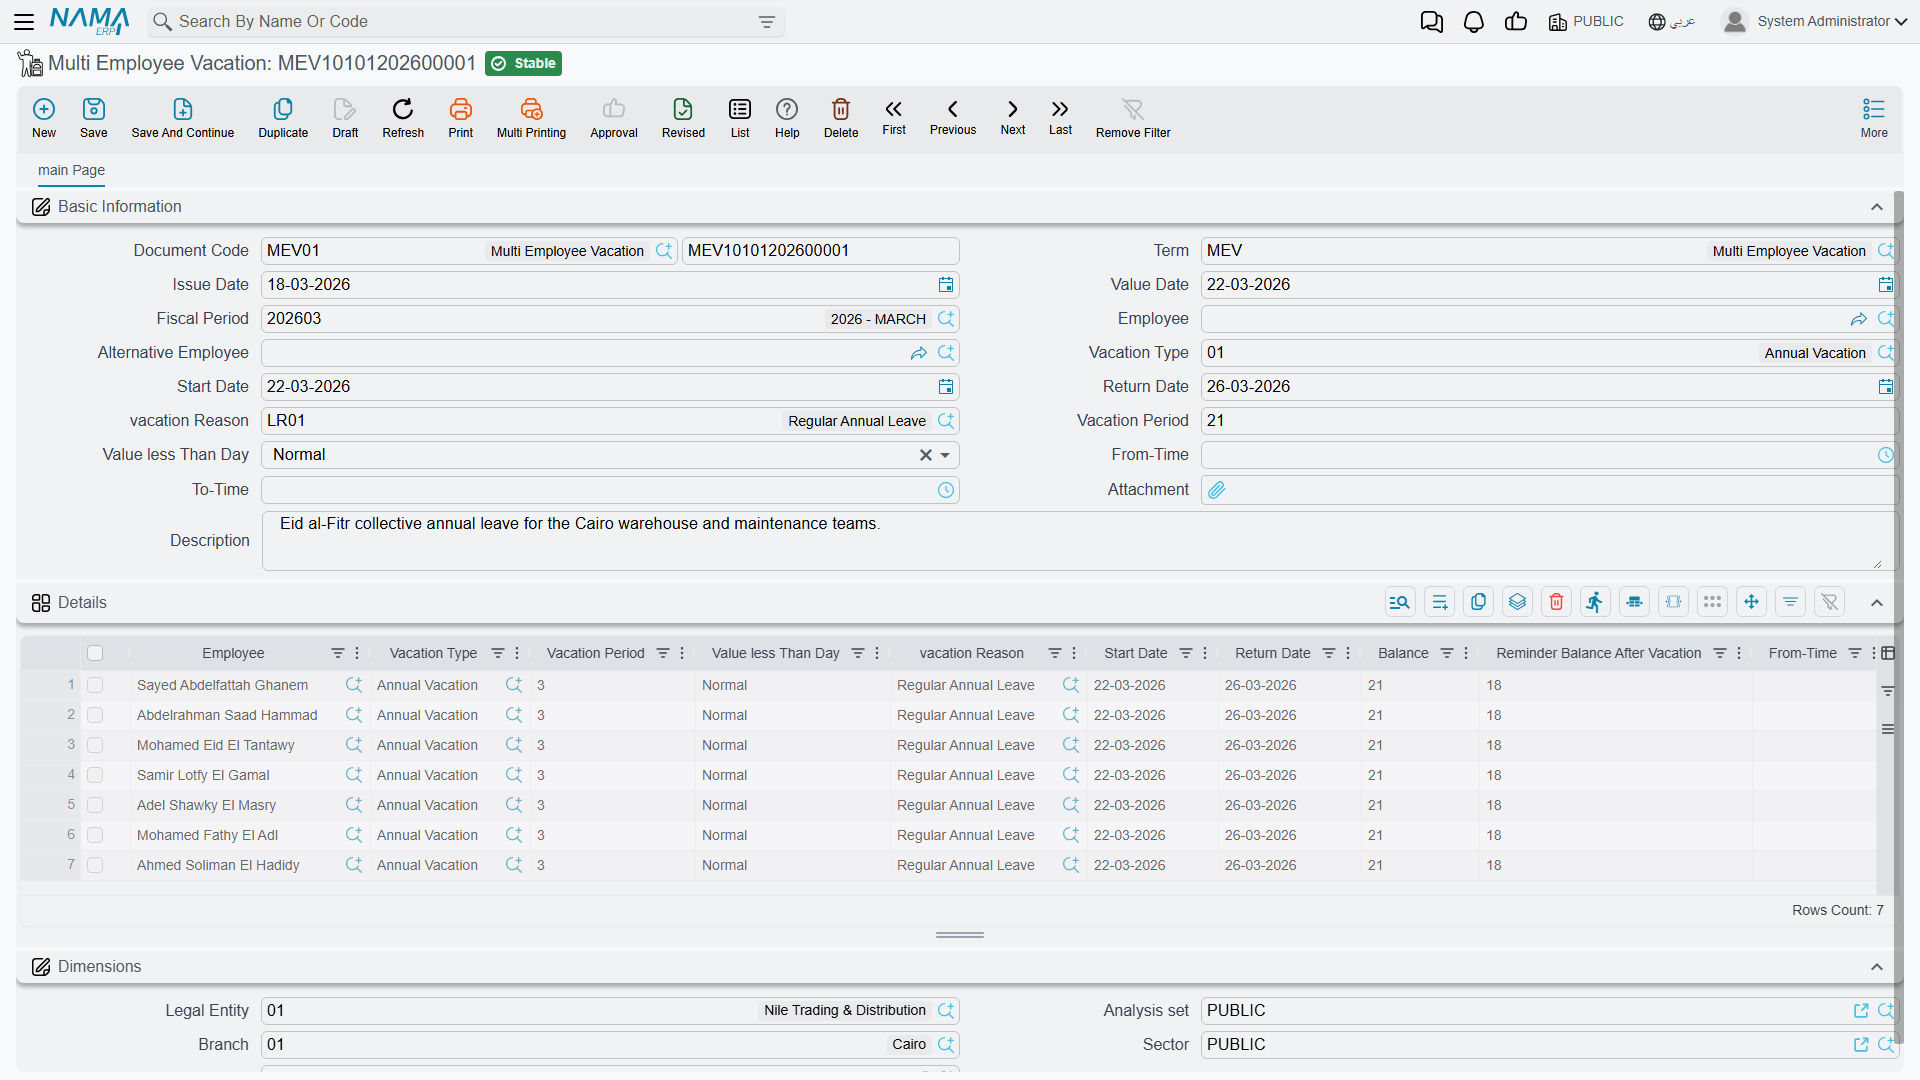Go to the First record

click(894, 117)
